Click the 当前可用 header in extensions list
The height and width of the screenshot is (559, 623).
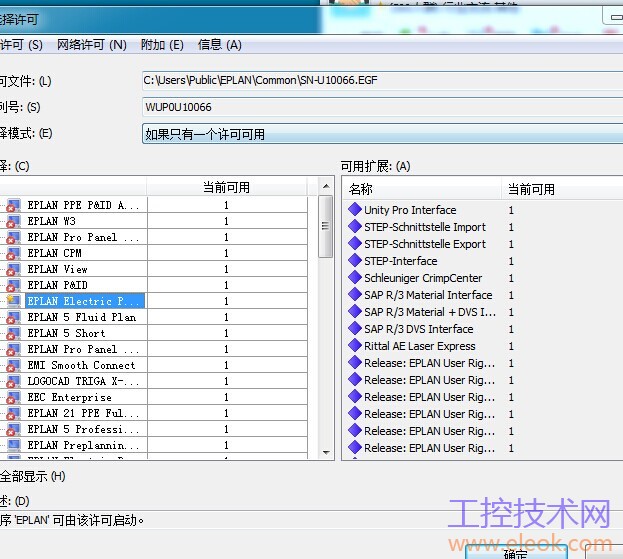531,189
